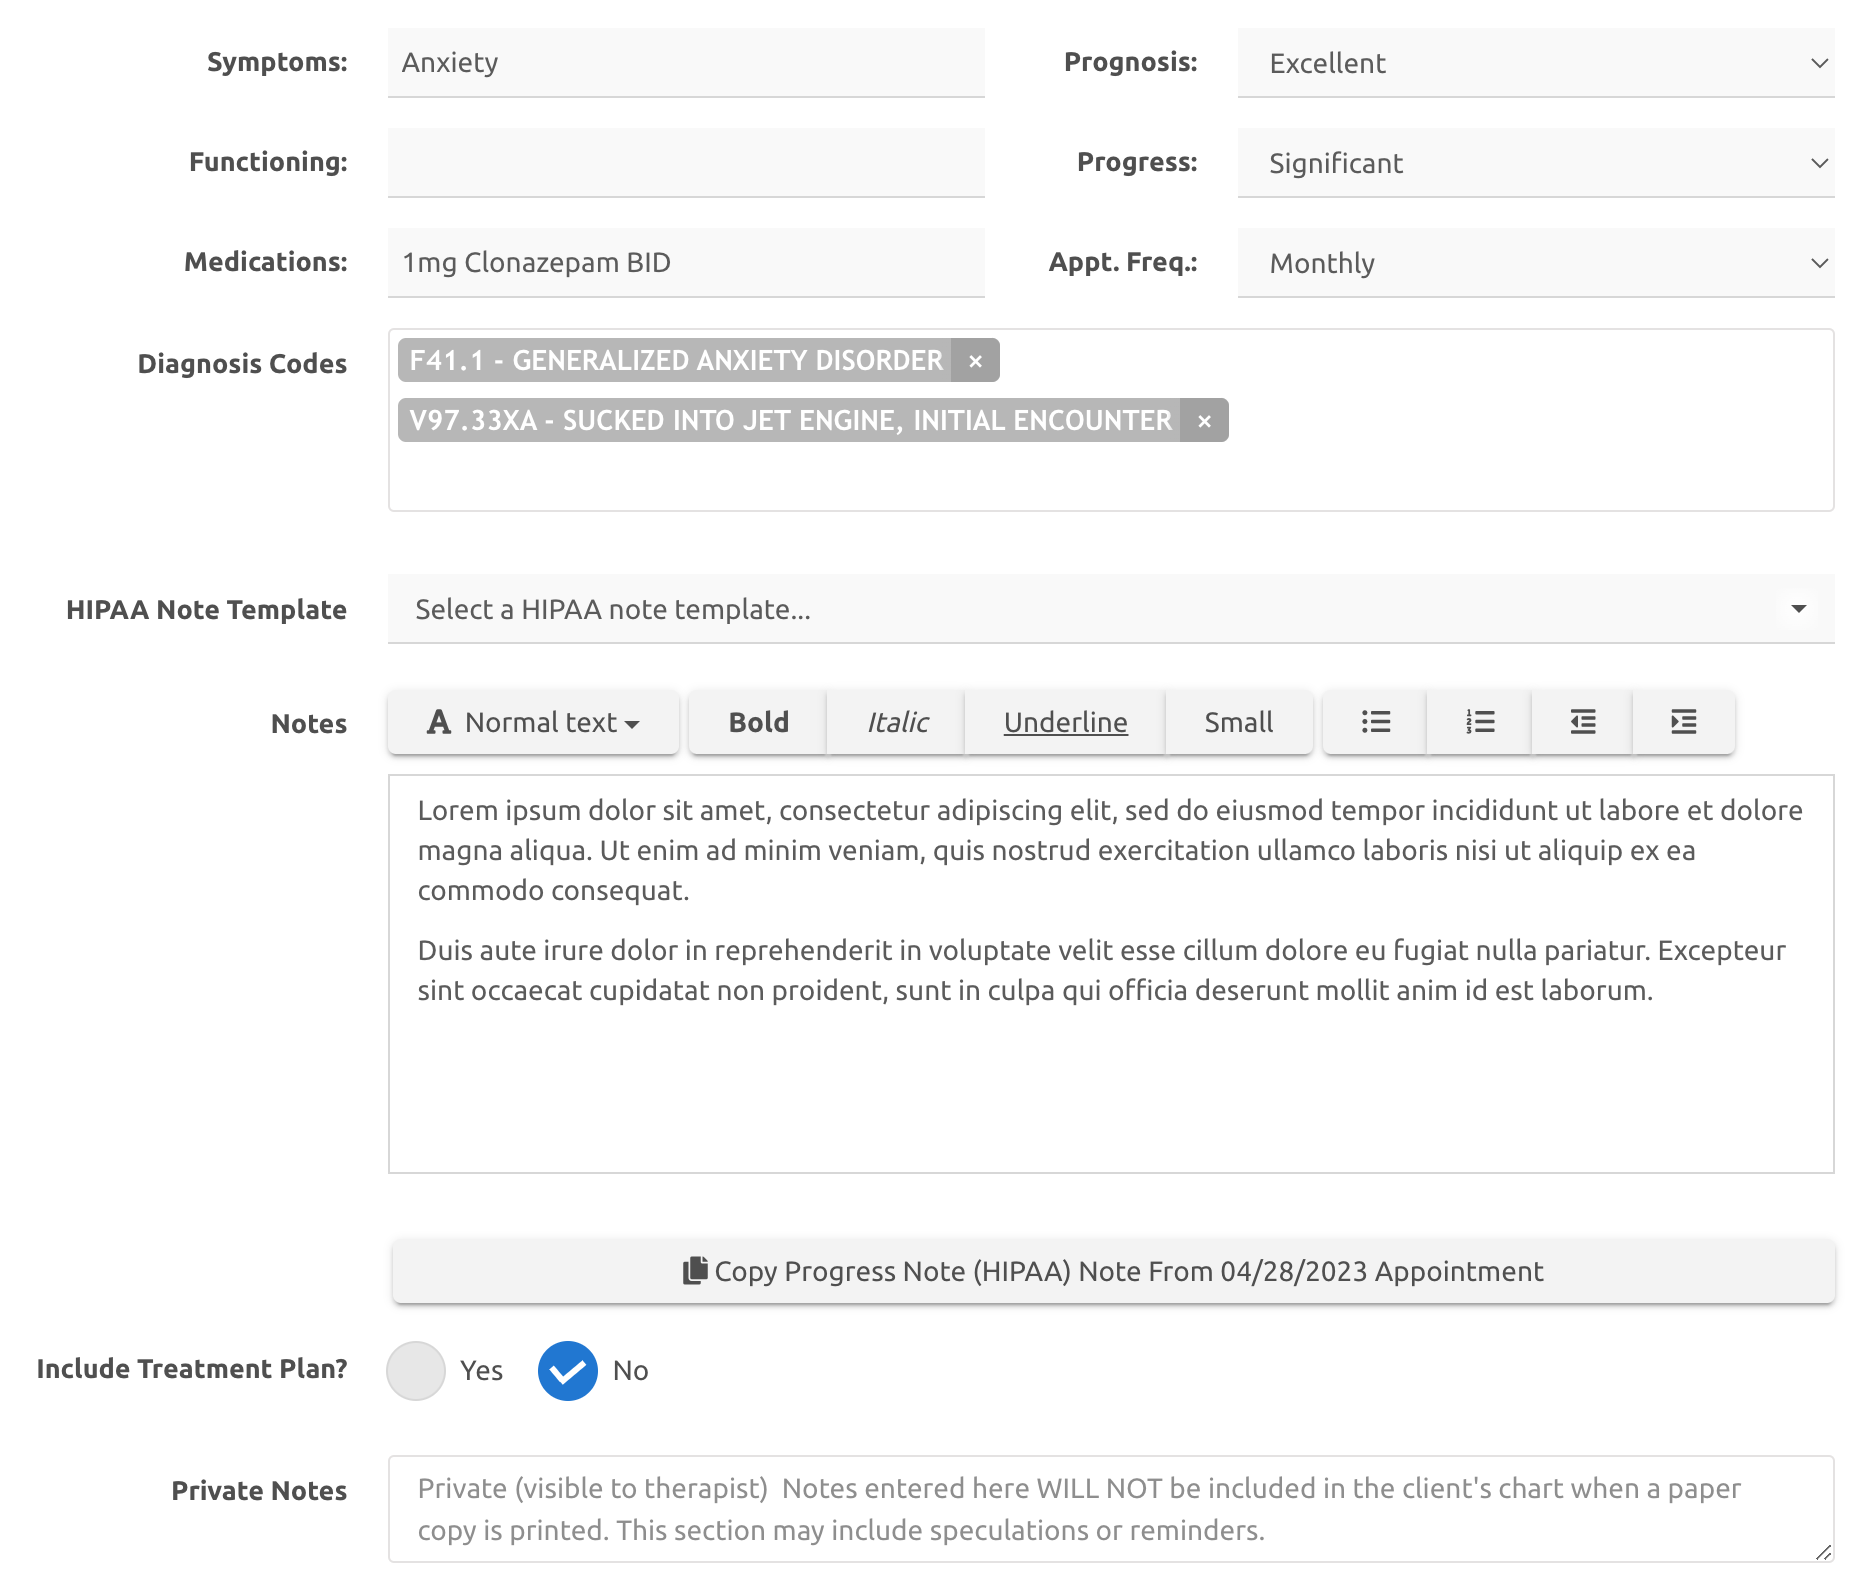The width and height of the screenshot is (1856, 1586).
Task: Click the 'Duis aute irure dolor' paragraph
Action: [1101, 970]
